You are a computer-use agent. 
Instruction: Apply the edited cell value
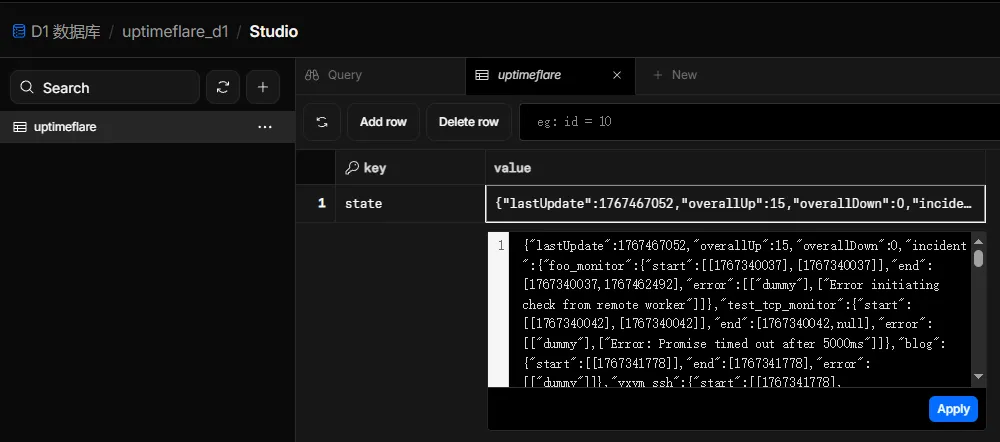[x=952, y=409]
